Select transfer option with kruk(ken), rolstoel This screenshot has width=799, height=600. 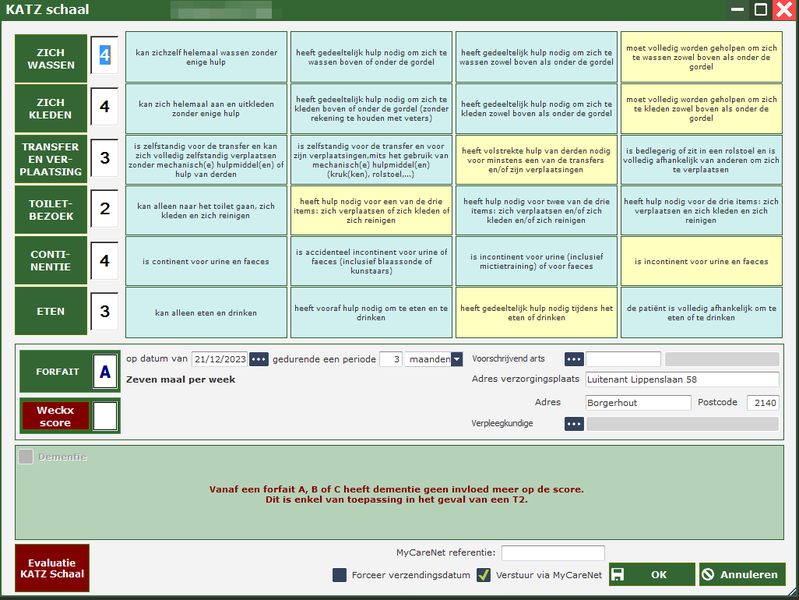371,160
